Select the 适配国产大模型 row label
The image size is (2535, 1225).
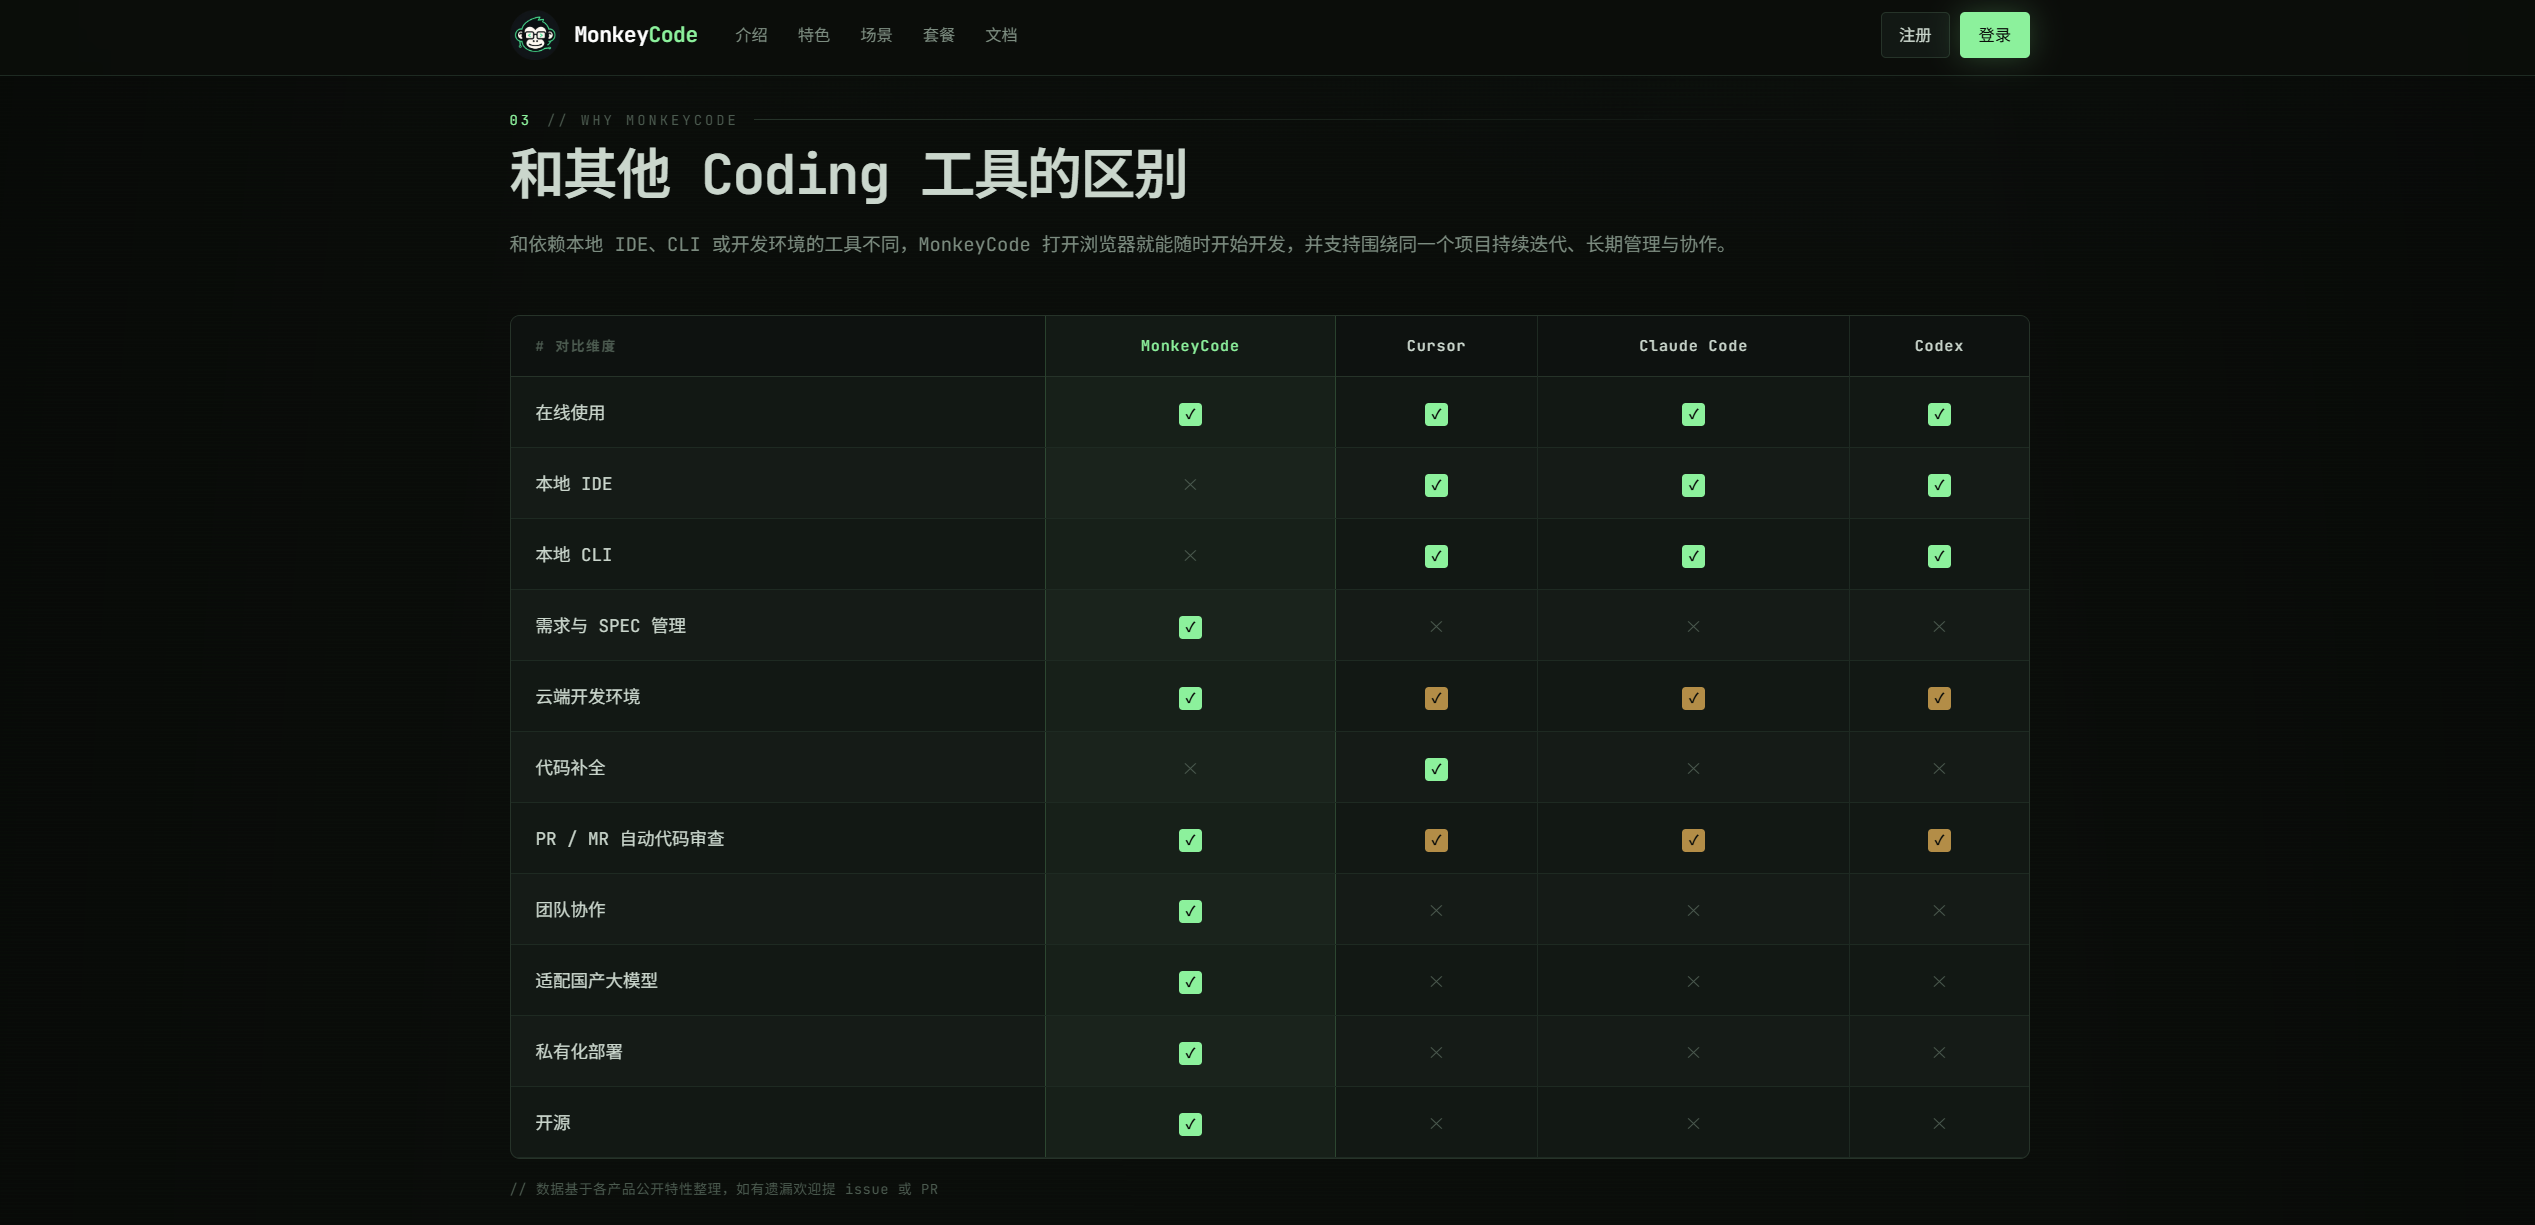coord(596,981)
